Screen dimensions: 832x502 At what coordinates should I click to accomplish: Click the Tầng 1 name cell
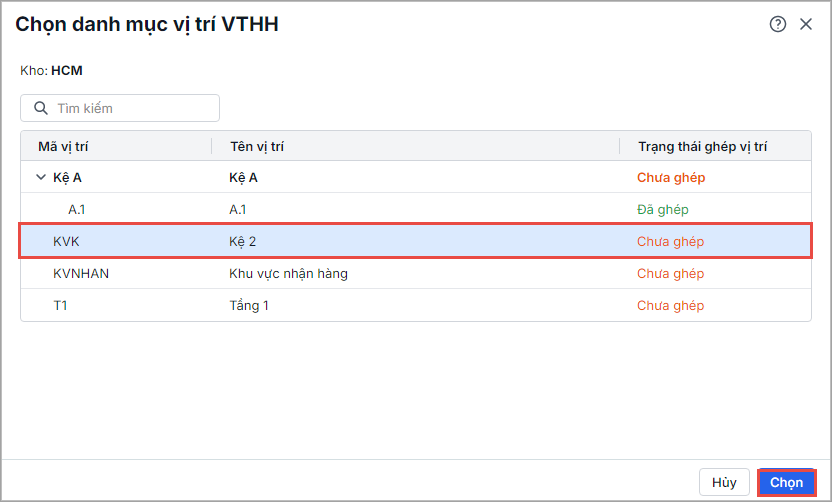pyautogui.click(x=249, y=306)
